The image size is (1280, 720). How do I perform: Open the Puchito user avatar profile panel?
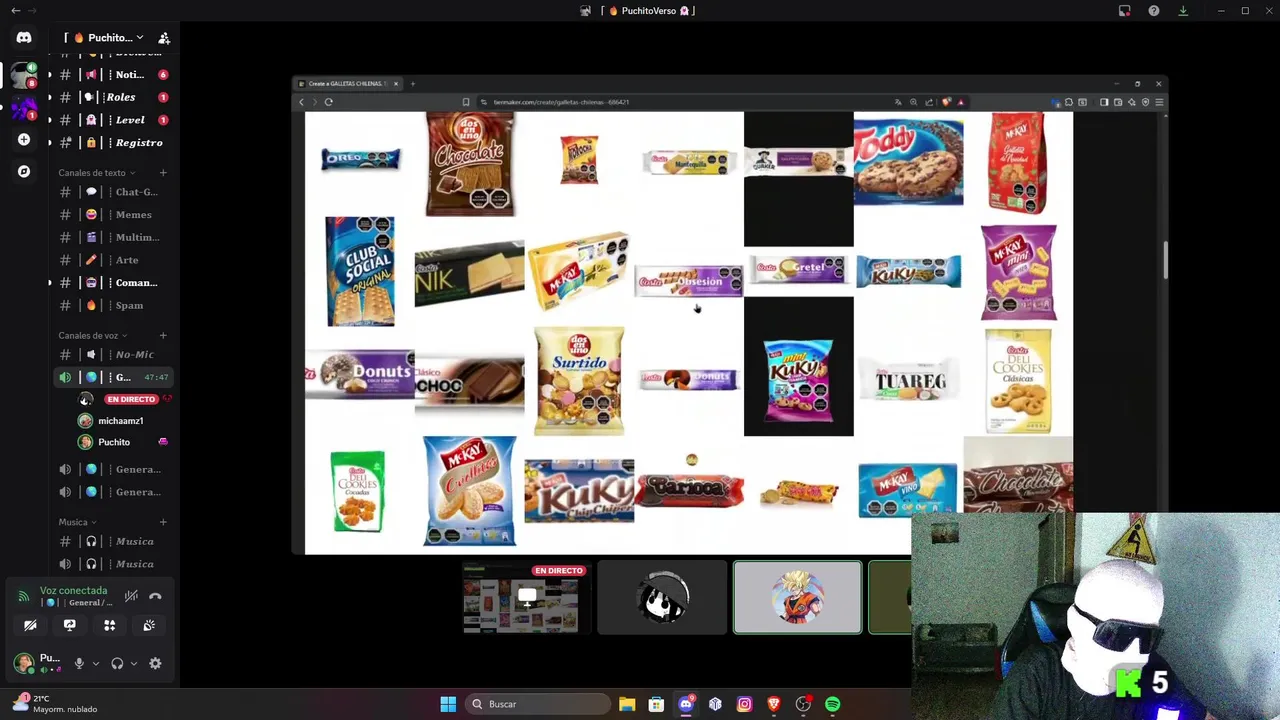[24, 663]
